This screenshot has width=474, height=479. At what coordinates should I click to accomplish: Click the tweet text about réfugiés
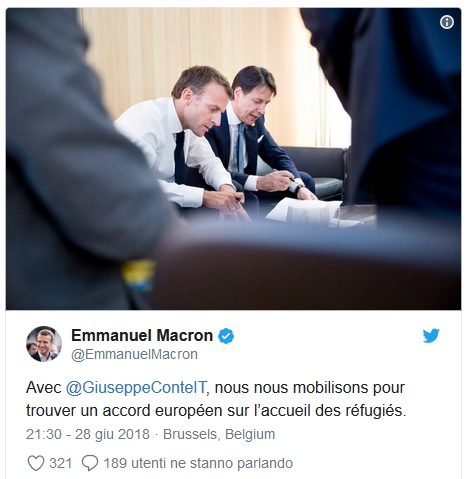[x=216, y=399]
